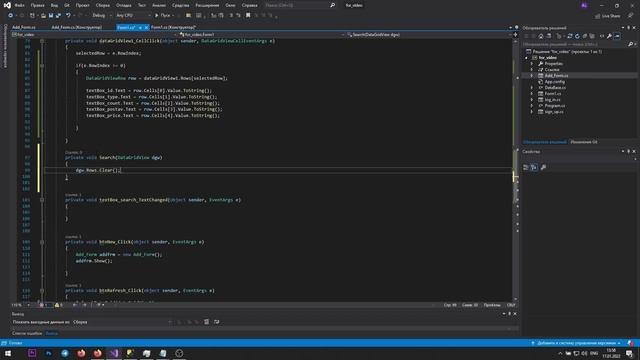Click alphabetical sort icon in Properties panel

tap(534, 167)
